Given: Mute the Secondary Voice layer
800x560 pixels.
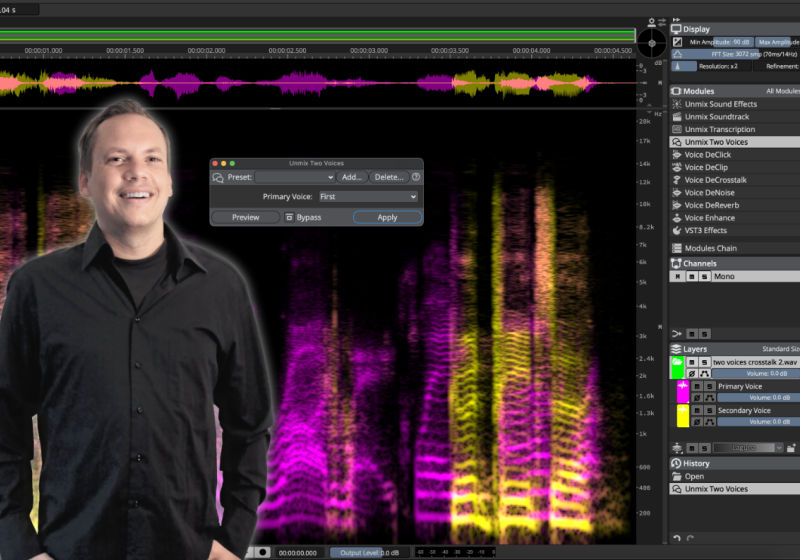Looking at the screenshot, I should [697, 411].
